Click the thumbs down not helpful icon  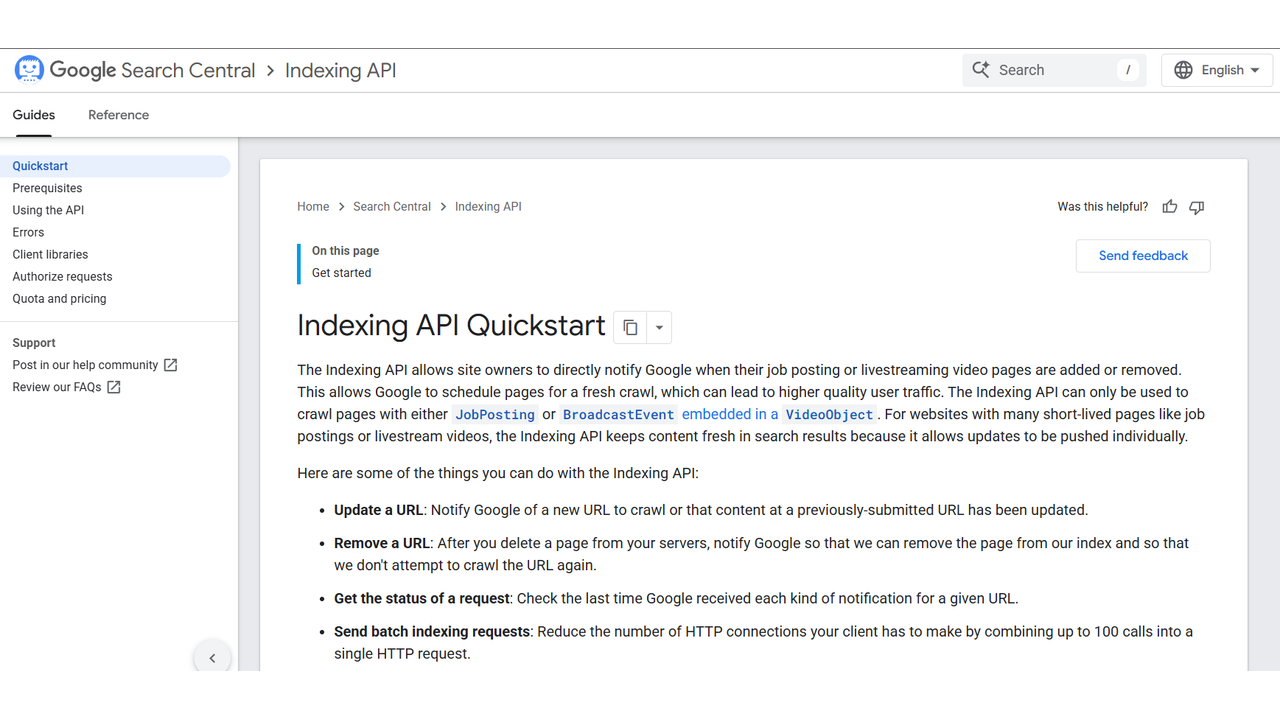pos(1197,207)
